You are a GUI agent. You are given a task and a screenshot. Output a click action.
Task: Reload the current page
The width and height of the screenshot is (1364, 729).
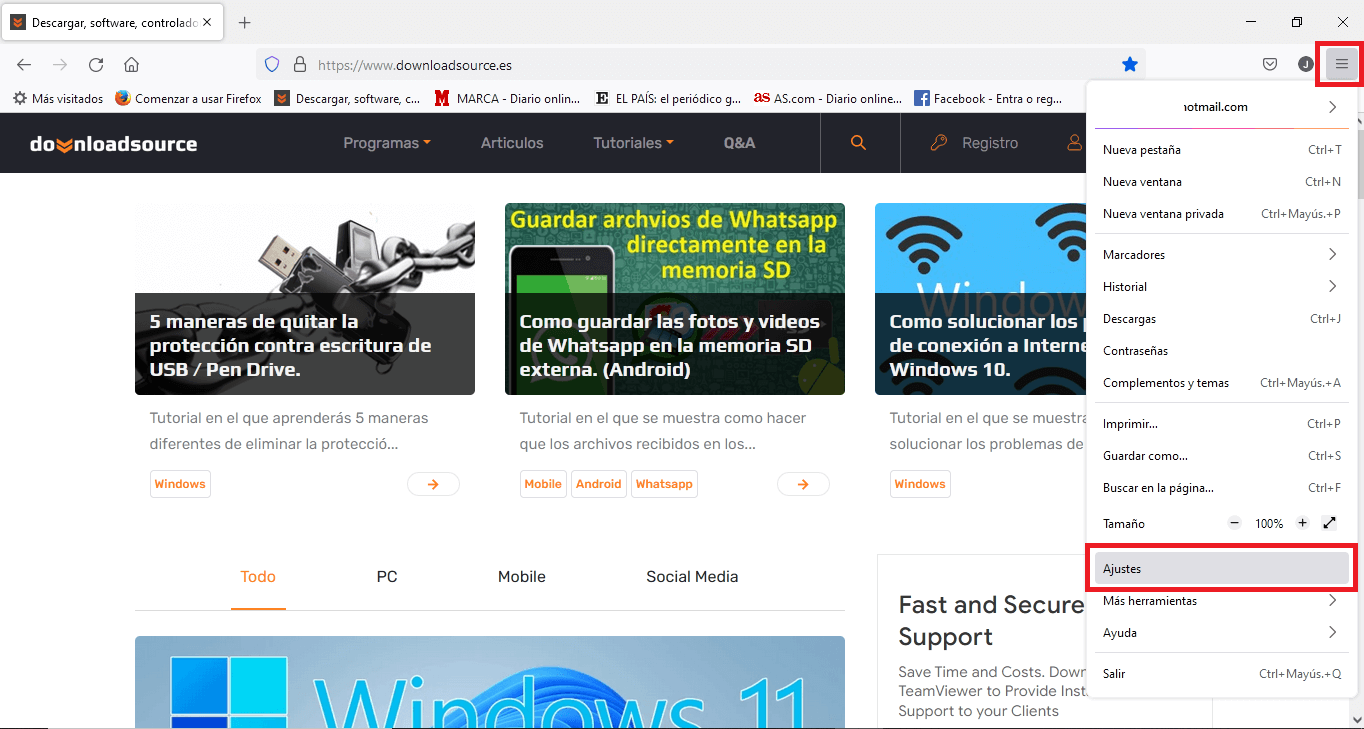(x=96, y=65)
